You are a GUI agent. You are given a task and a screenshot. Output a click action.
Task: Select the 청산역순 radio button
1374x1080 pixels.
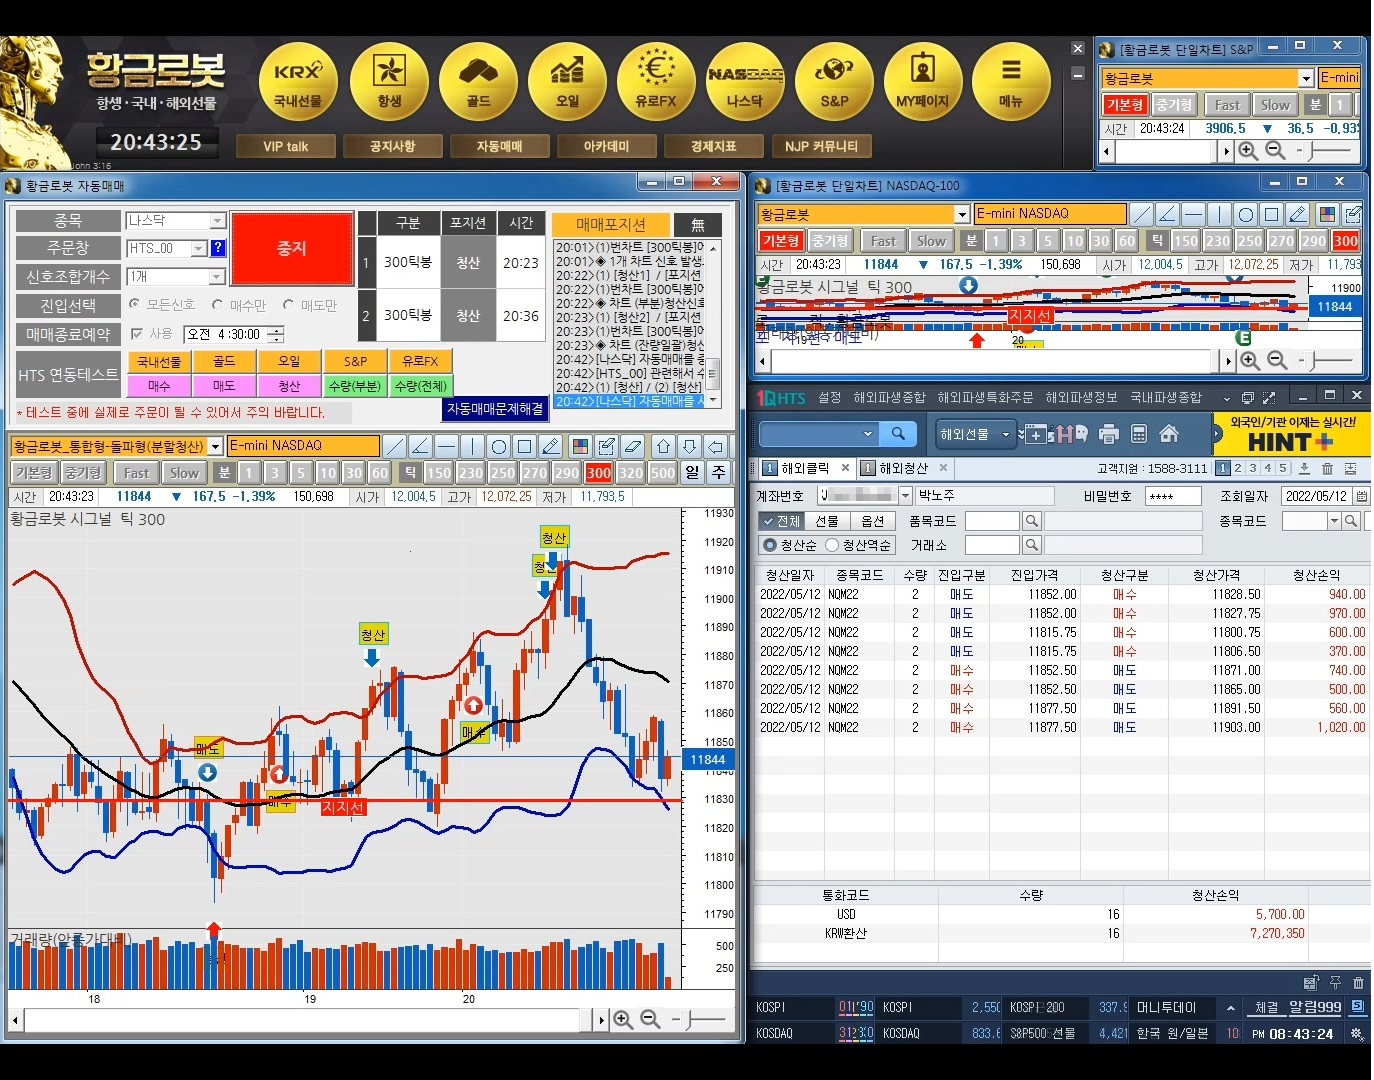832,545
